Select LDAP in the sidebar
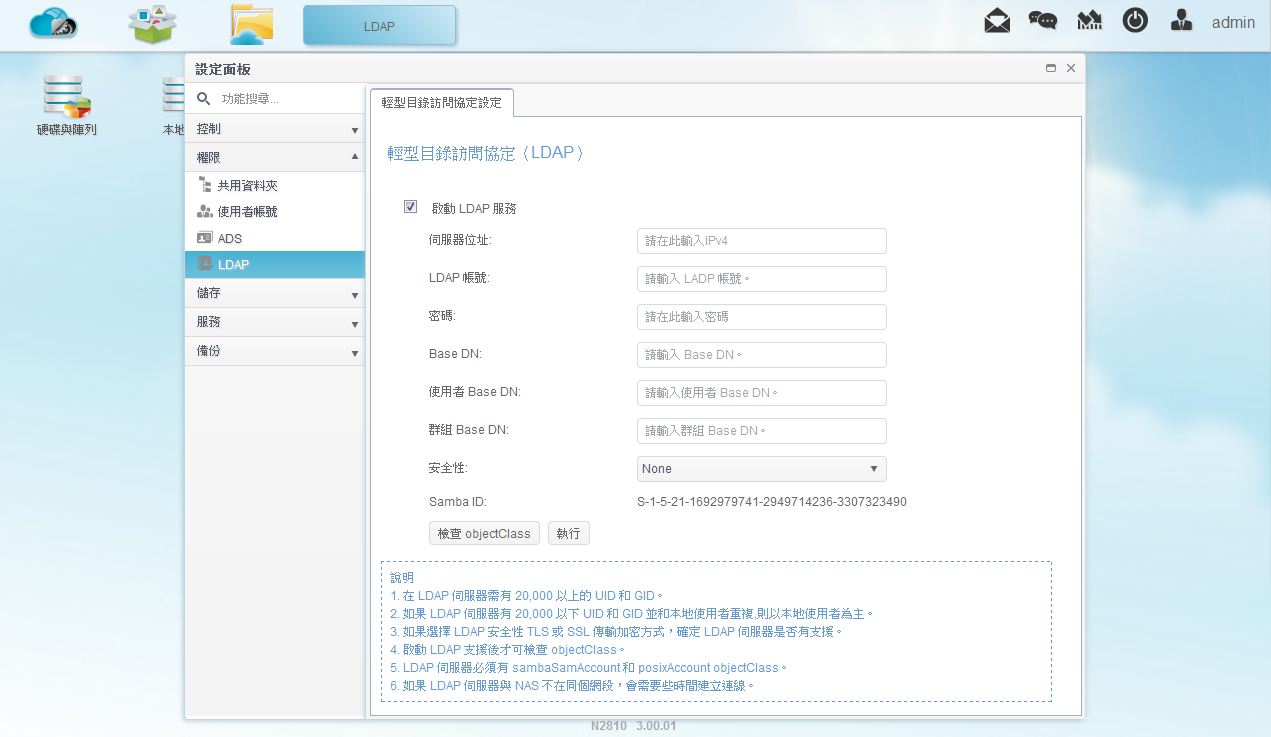This screenshot has width=1271, height=737. tap(275, 264)
